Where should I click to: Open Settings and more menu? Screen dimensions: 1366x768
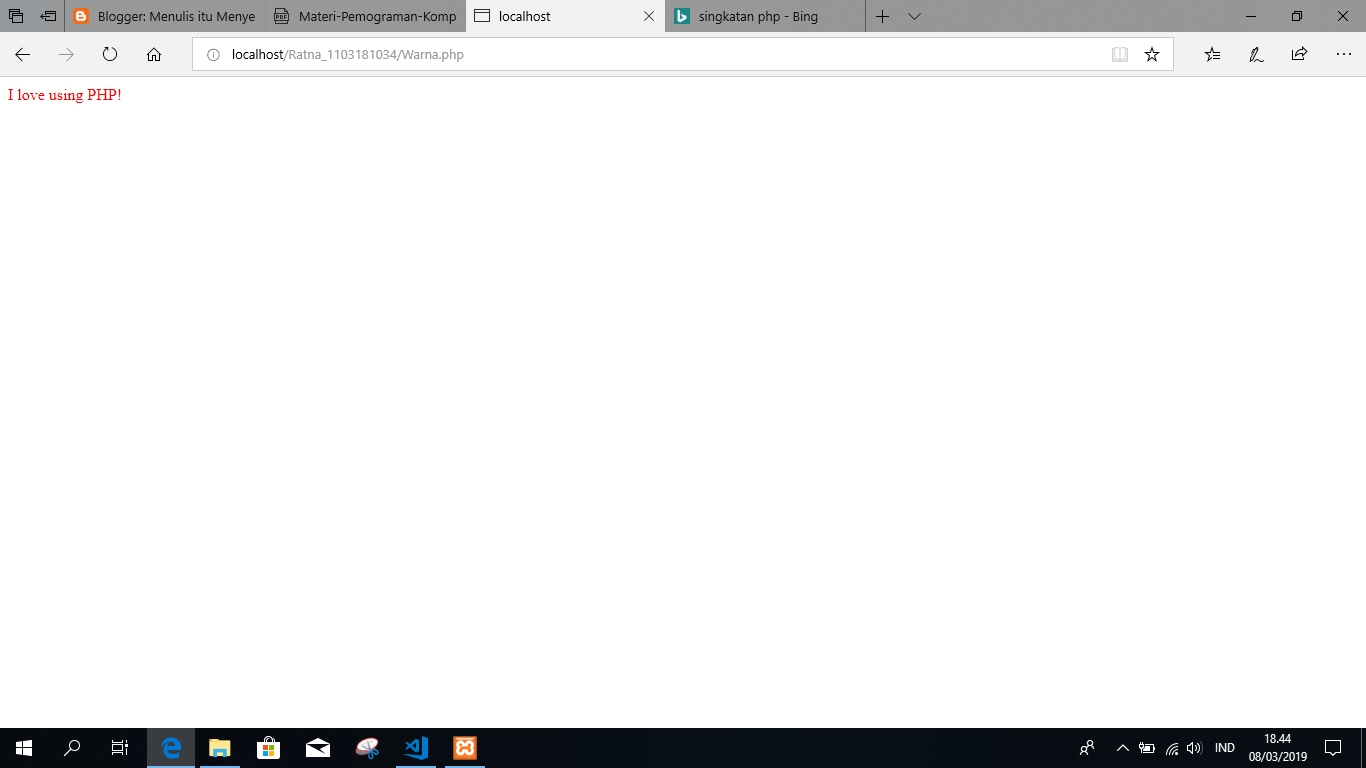[x=1343, y=55]
